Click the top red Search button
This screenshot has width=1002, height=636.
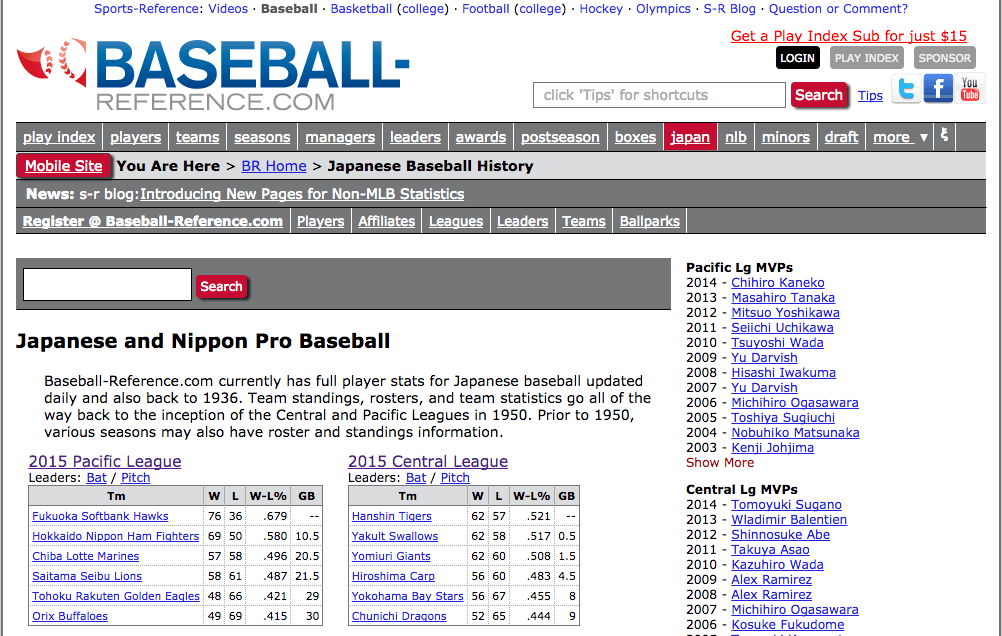[819, 95]
